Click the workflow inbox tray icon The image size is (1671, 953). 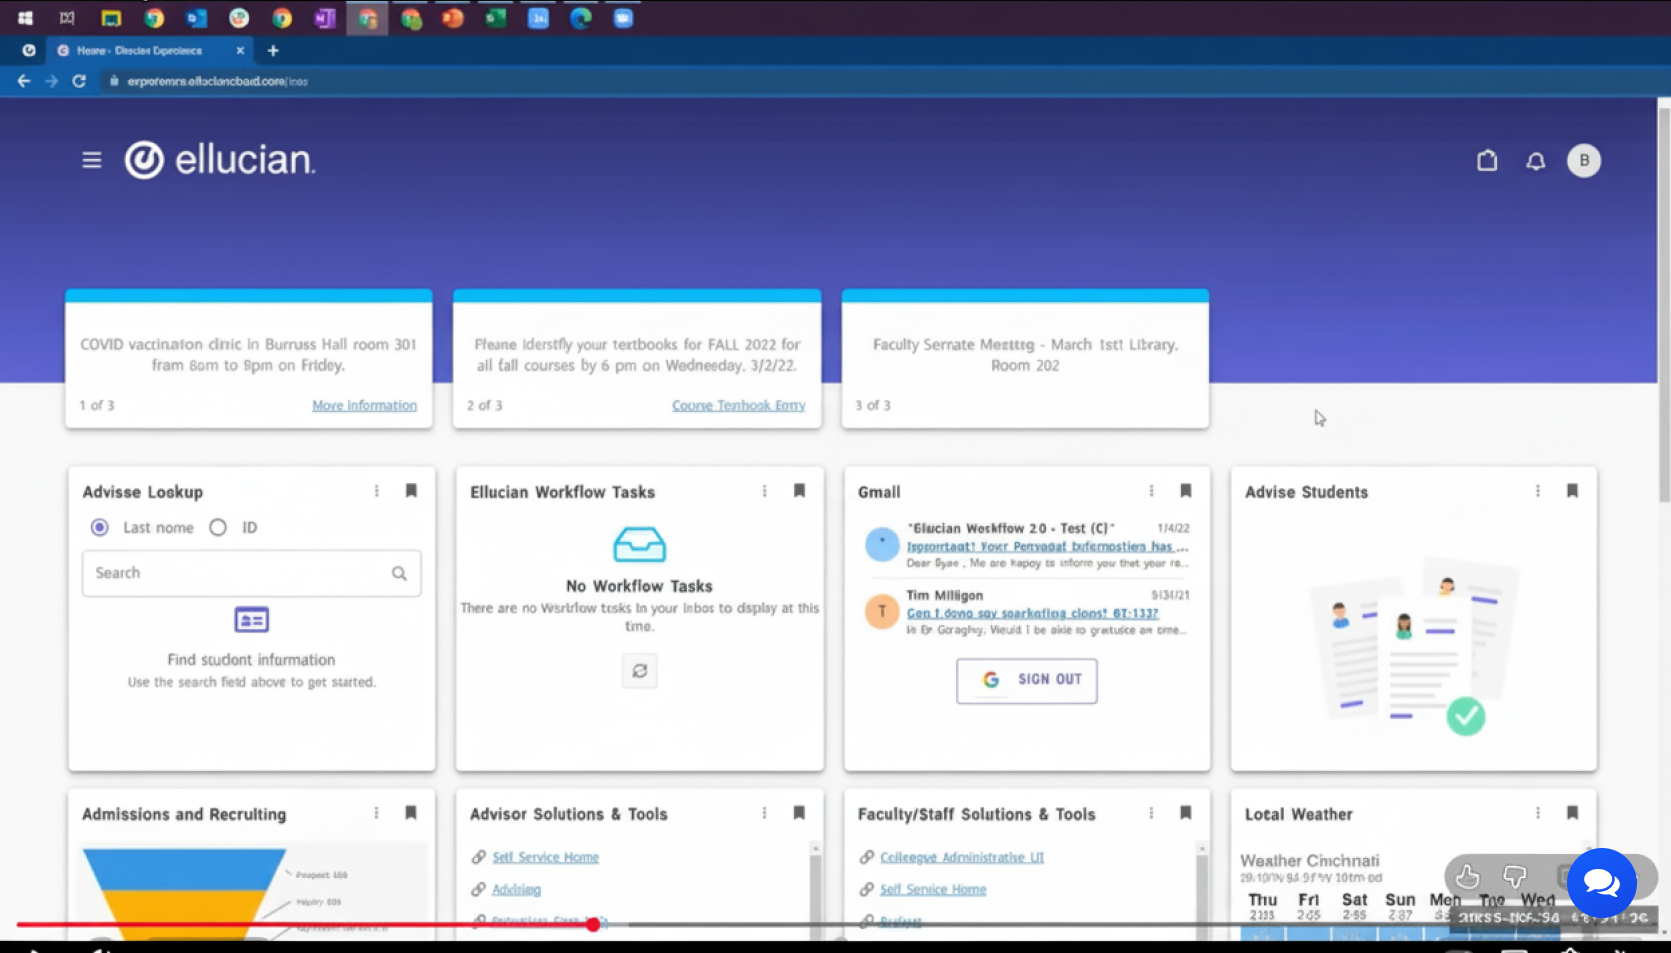(640, 544)
